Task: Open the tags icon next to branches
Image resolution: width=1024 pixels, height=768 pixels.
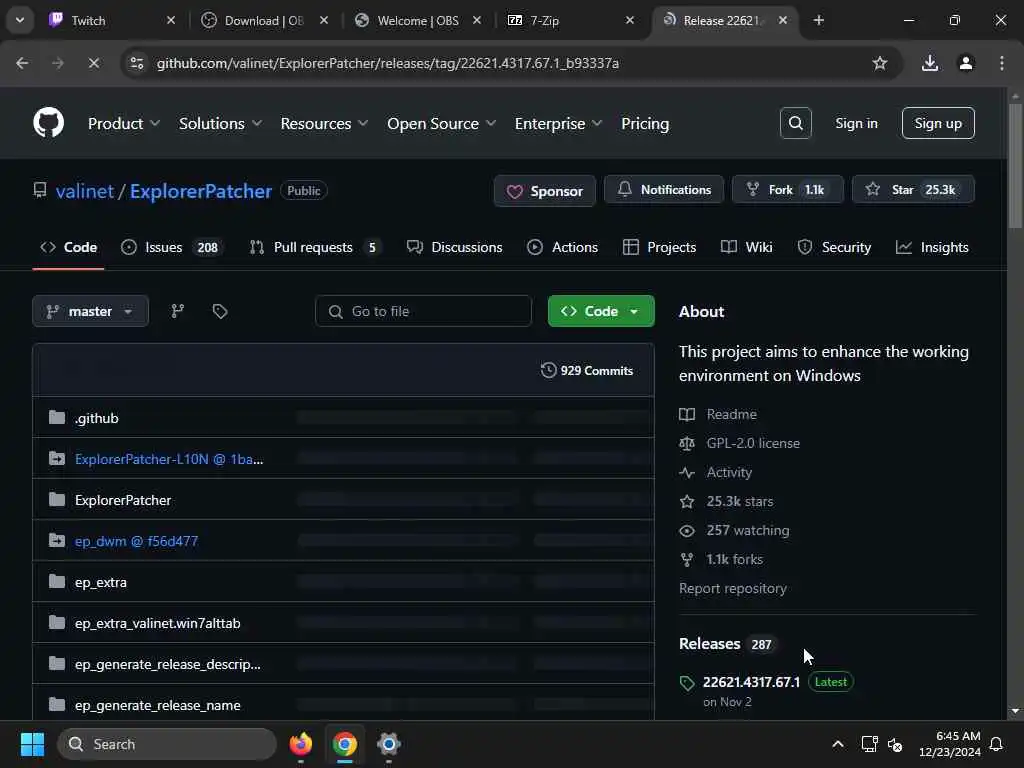Action: pyautogui.click(x=220, y=311)
